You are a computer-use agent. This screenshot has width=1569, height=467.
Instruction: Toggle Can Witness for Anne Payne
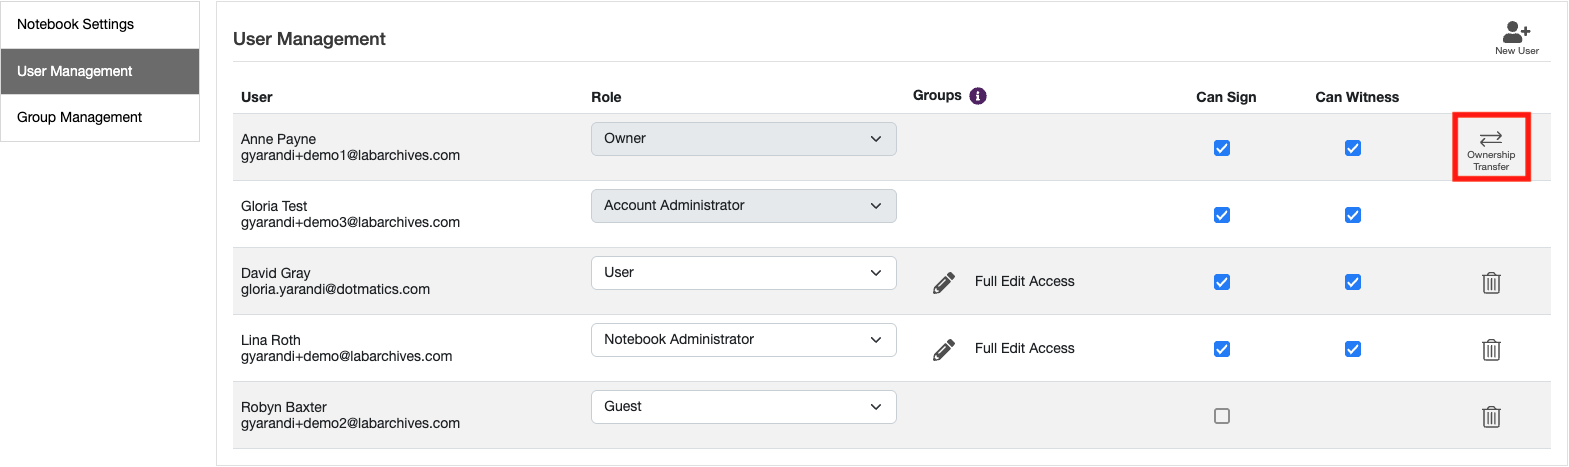1353,148
